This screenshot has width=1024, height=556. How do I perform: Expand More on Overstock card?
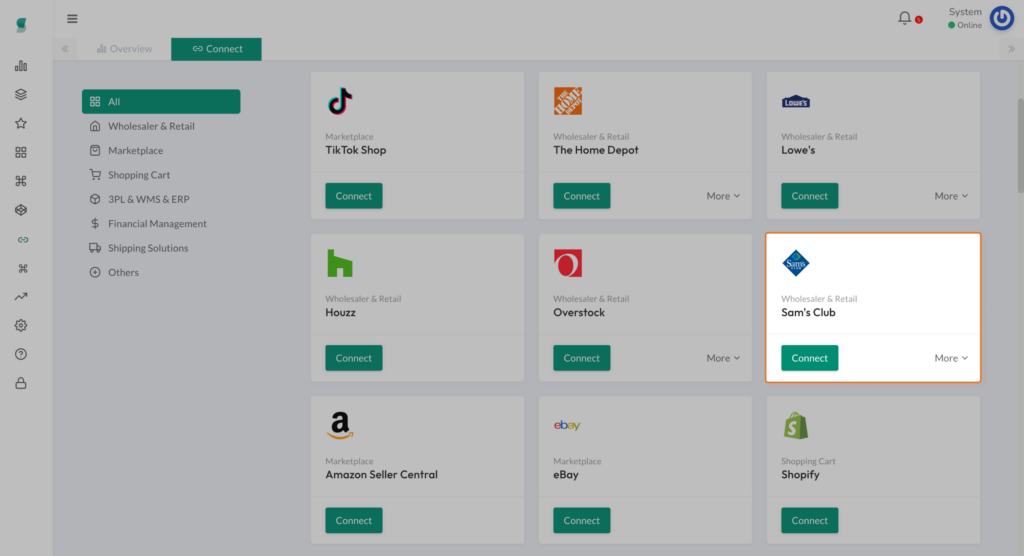coord(723,358)
